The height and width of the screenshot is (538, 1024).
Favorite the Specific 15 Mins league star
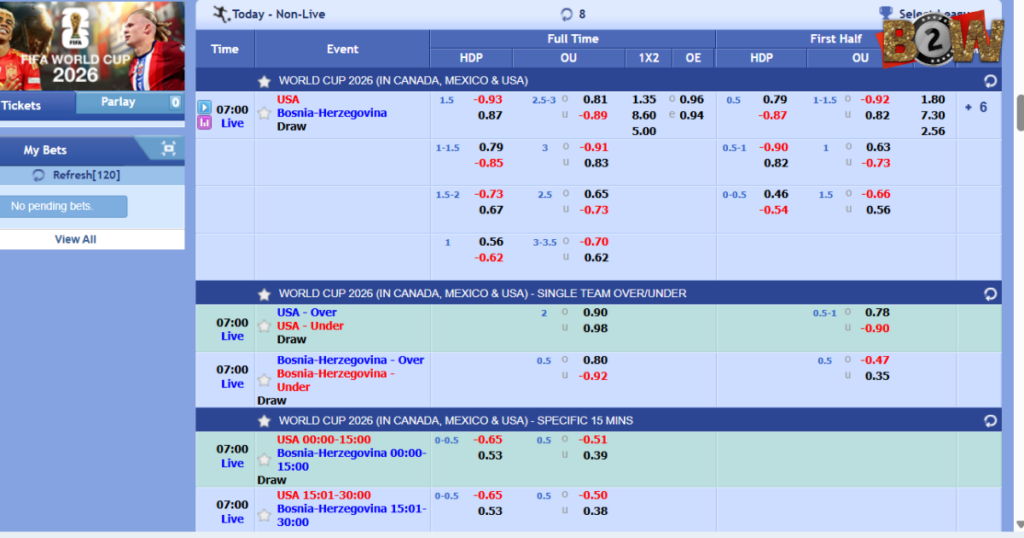(x=264, y=421)
